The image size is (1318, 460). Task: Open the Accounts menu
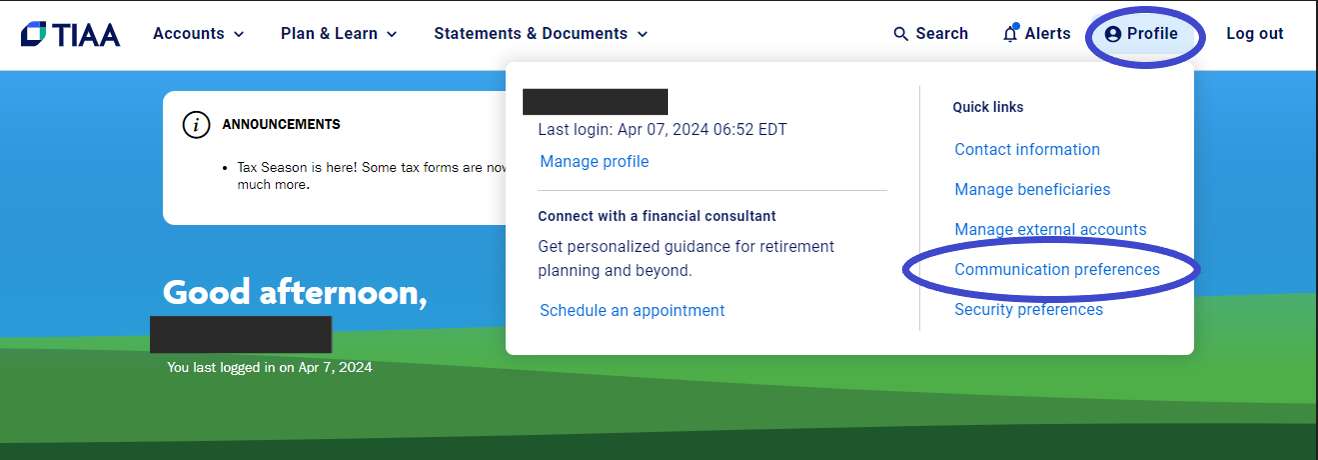(198, 34)
